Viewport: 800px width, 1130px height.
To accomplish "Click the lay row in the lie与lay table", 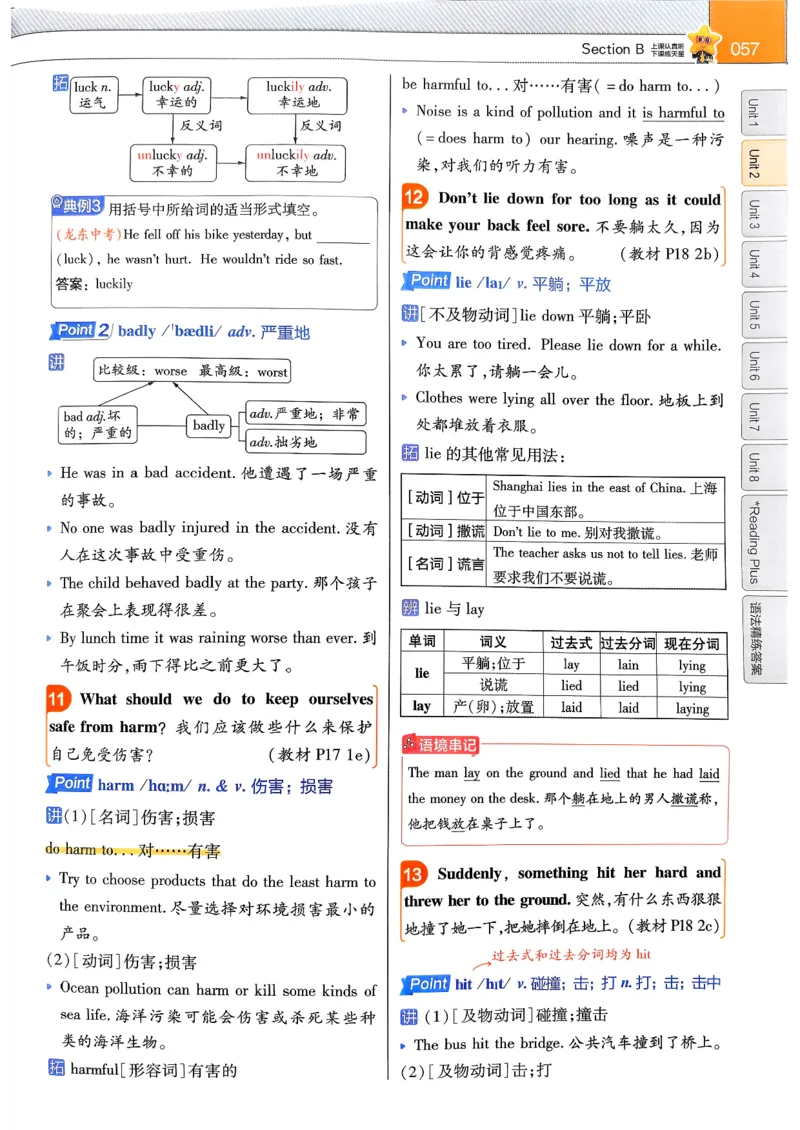I will [423, 707].
